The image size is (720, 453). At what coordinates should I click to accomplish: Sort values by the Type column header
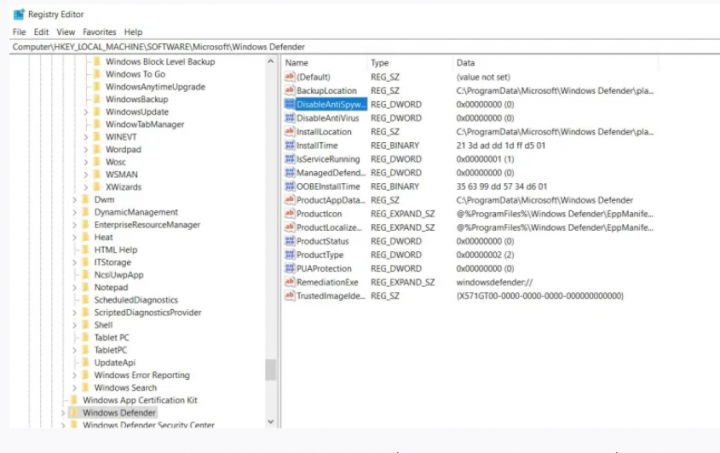(380, 62)
